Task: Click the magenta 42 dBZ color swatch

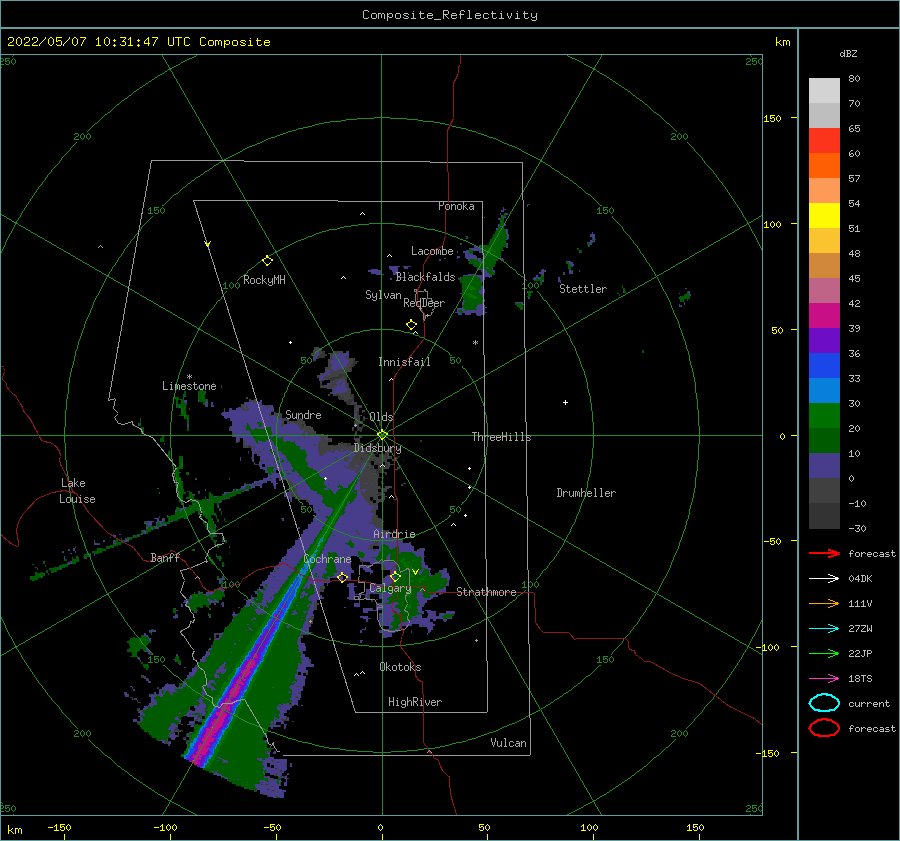Action: click(824, 316)
